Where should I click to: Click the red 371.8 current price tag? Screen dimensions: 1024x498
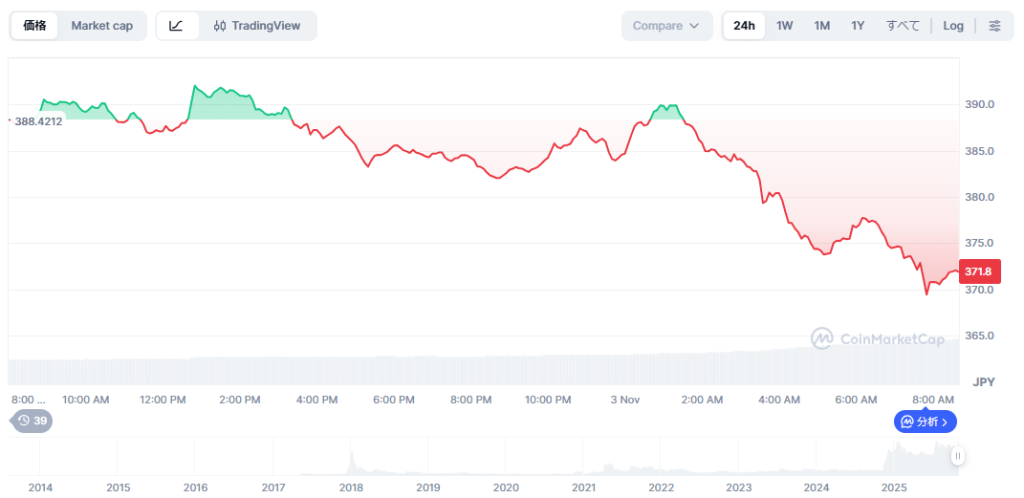pos(976,271)
